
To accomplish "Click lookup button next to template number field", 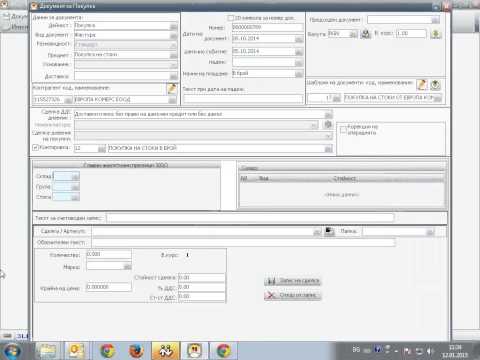I will pos(337,98).
